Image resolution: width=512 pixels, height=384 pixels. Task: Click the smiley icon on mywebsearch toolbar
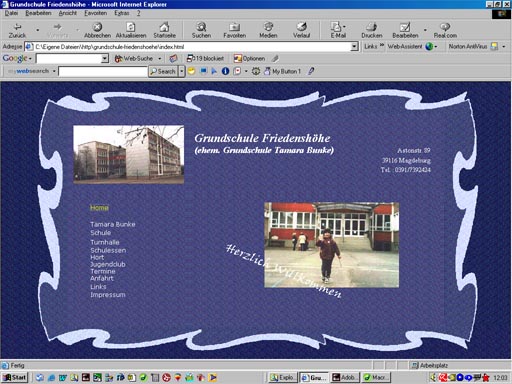(x=191, y=71)
